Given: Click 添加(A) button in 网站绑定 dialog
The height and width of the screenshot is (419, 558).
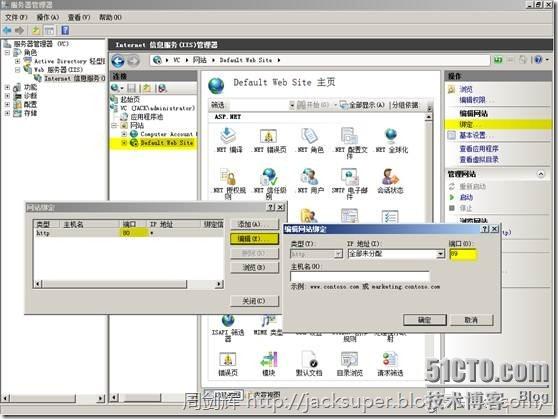Looking at the screenshot, I should tap(254, 224).
